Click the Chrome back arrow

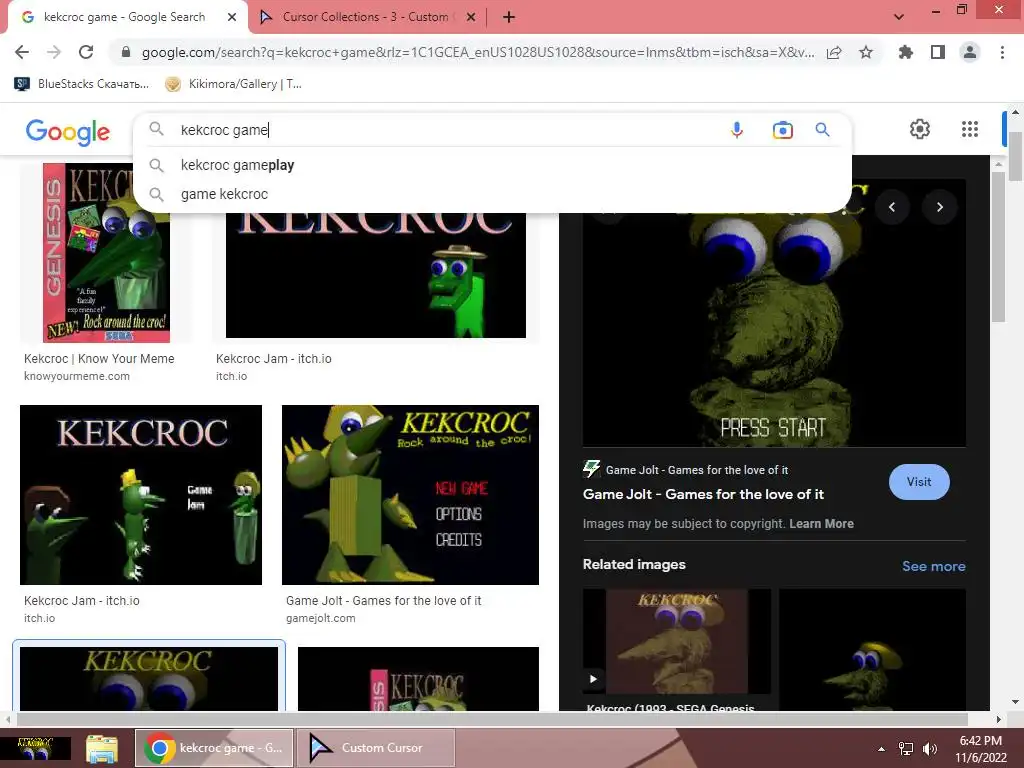(x=22, y=52)
